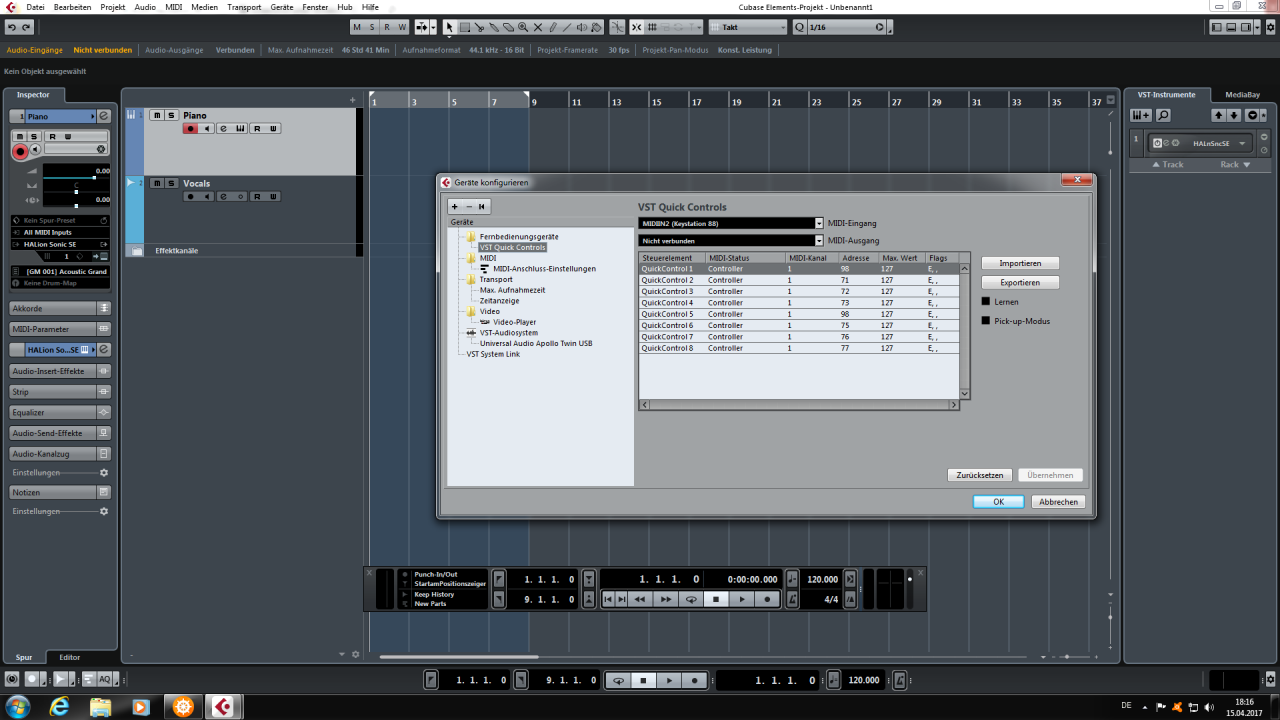This screenshot has height=720, width=1280.
Task: Enable Pick-up-Modus checkbox
Action: tap(986, 321)
